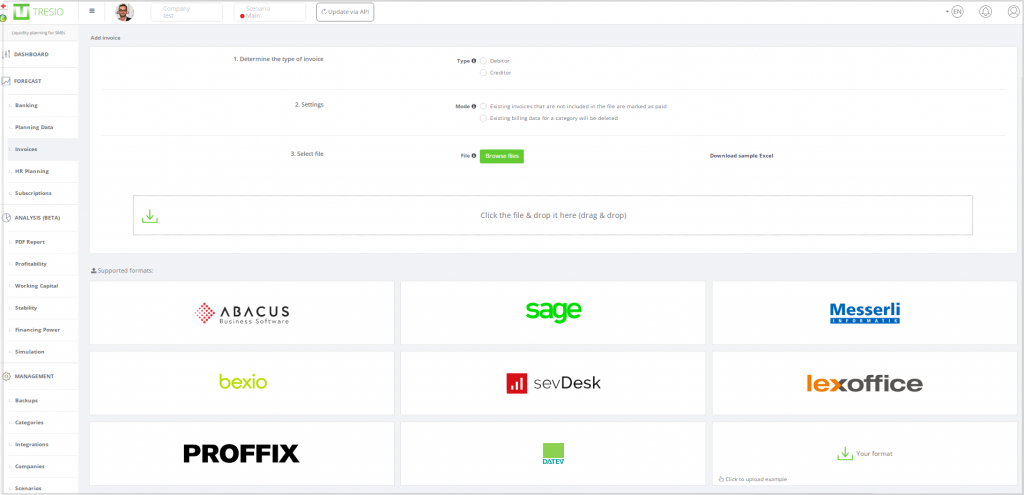Open the EN language selector
1024x495 pixels.
[x=955, y=12]
